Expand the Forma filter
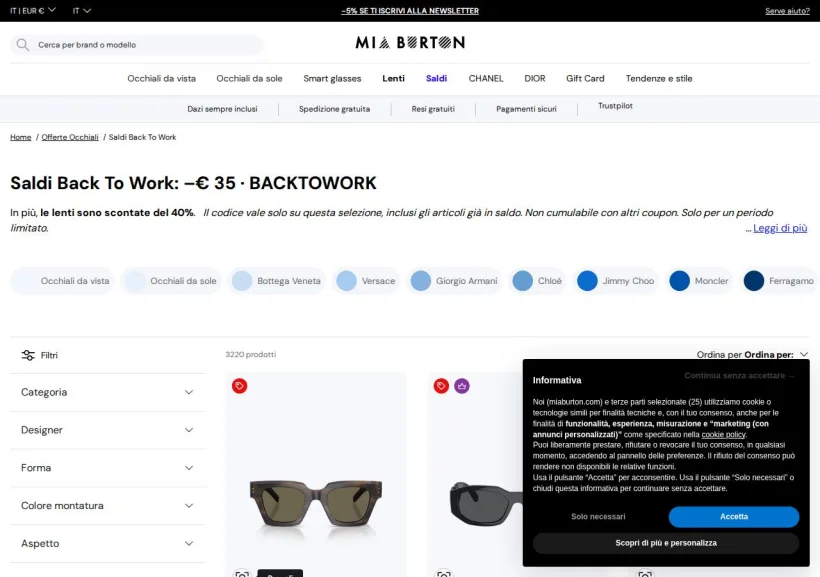The height and width of the screenshot is (577, 820). click(x=107, y=468)
